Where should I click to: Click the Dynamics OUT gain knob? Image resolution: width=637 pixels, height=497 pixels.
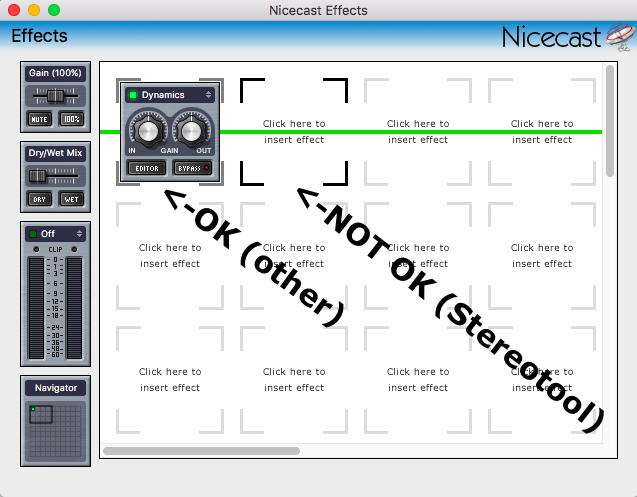[191, 130]
